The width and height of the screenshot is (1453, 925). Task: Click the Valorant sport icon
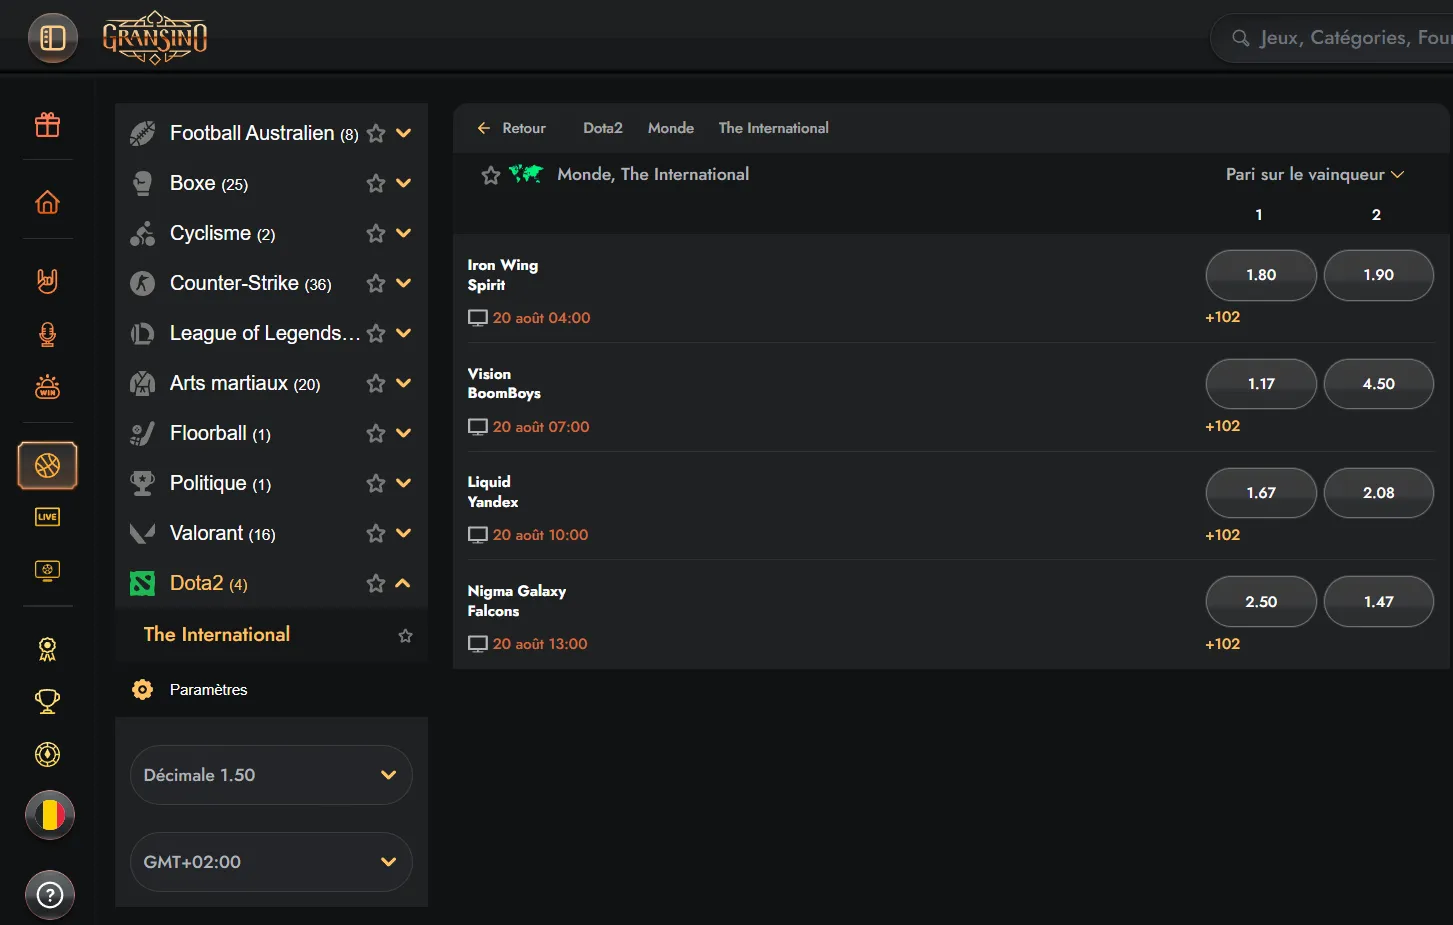point(143,533)
